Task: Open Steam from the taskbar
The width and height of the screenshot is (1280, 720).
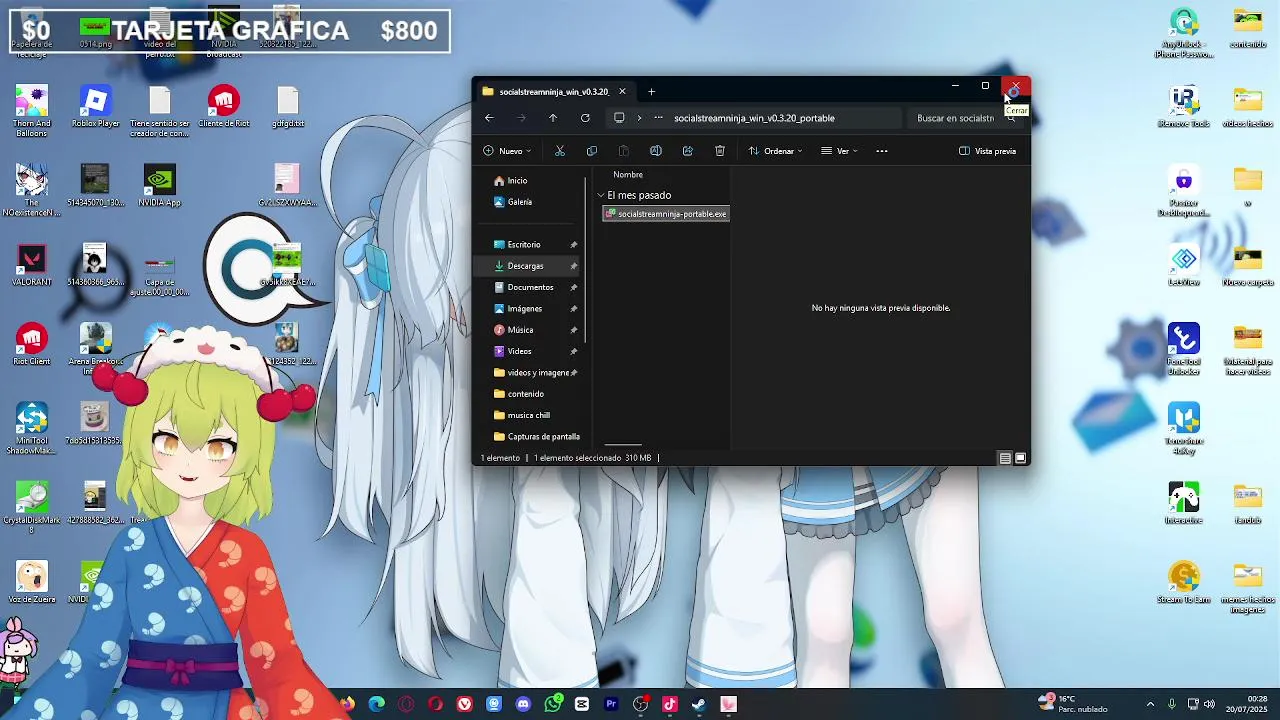Action: [x=699, y=704]
